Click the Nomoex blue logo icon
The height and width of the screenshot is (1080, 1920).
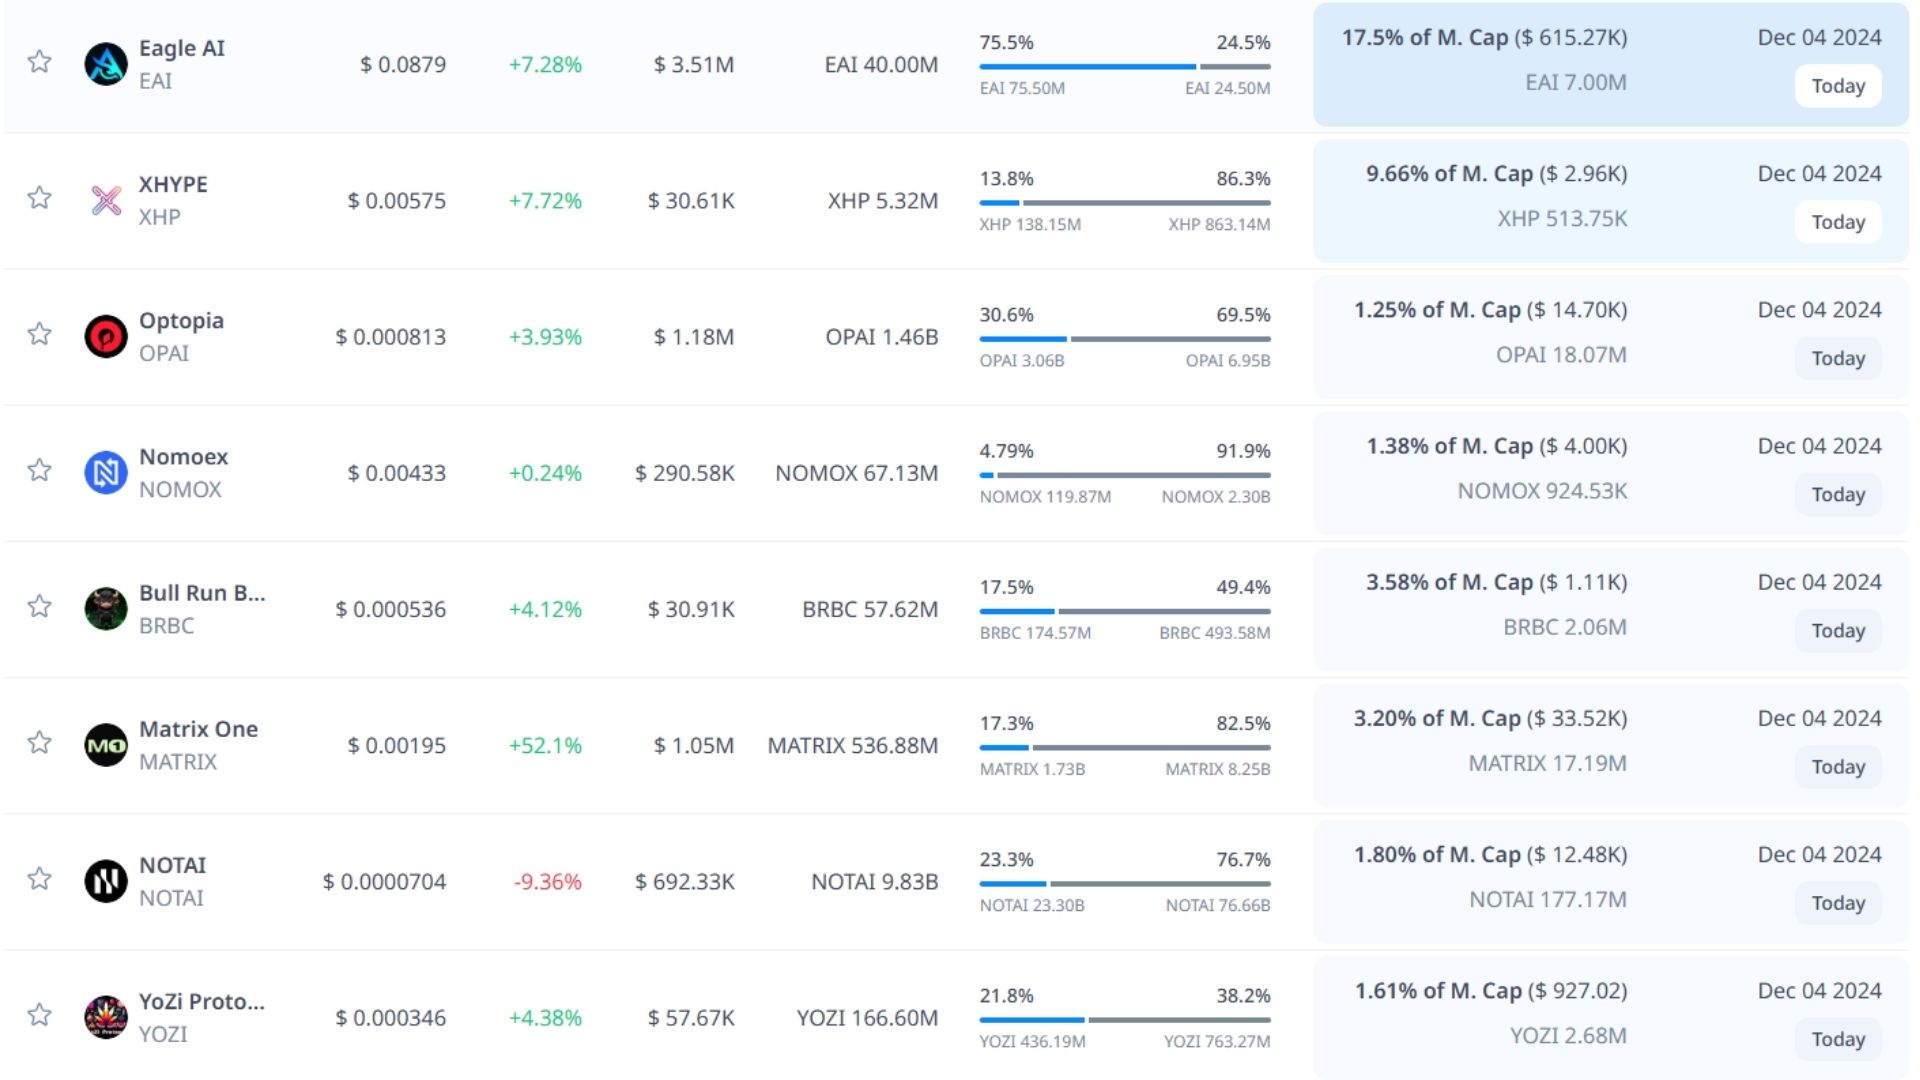[x=105, y=473]
